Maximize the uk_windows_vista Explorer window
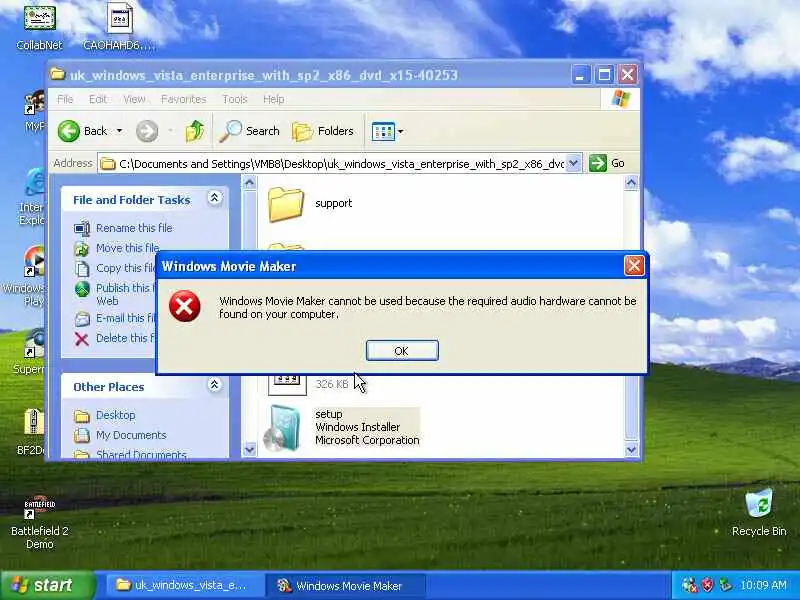 tap(604, 75)
